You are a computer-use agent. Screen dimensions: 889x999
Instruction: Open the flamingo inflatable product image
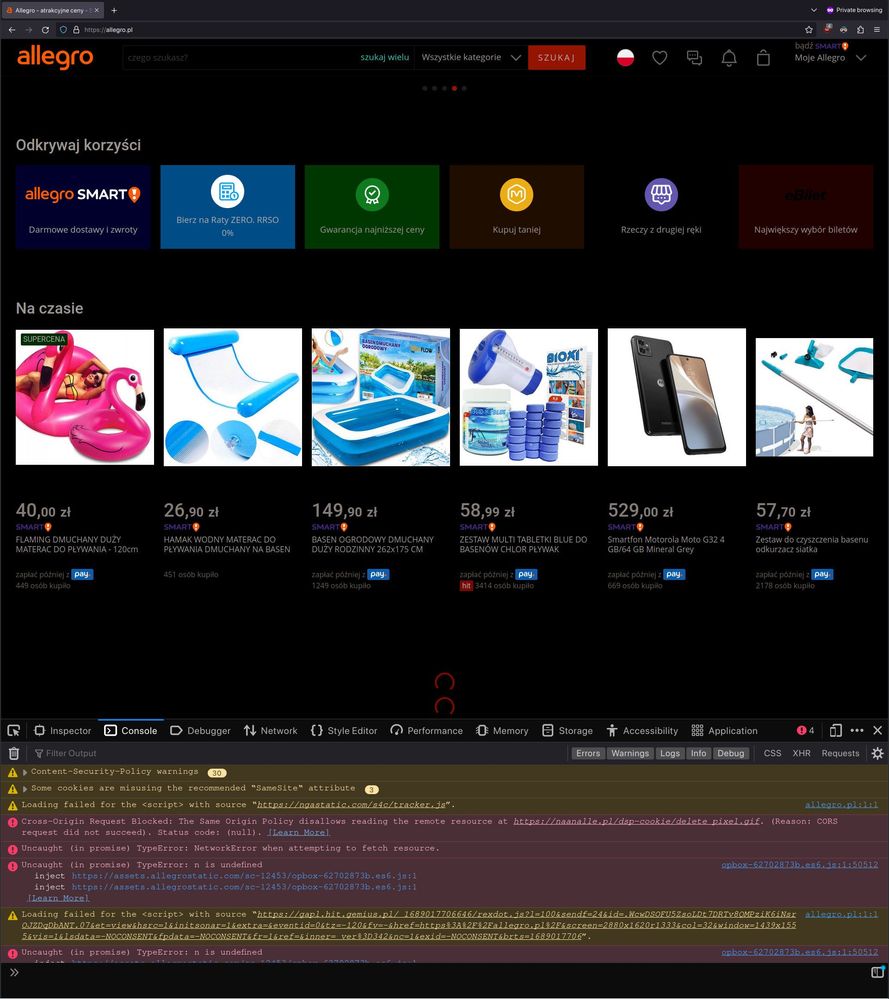[85, 397]
